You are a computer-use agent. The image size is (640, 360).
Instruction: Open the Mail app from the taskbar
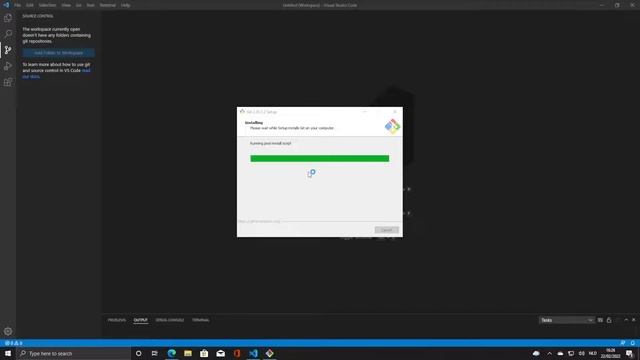pos(220,353)
